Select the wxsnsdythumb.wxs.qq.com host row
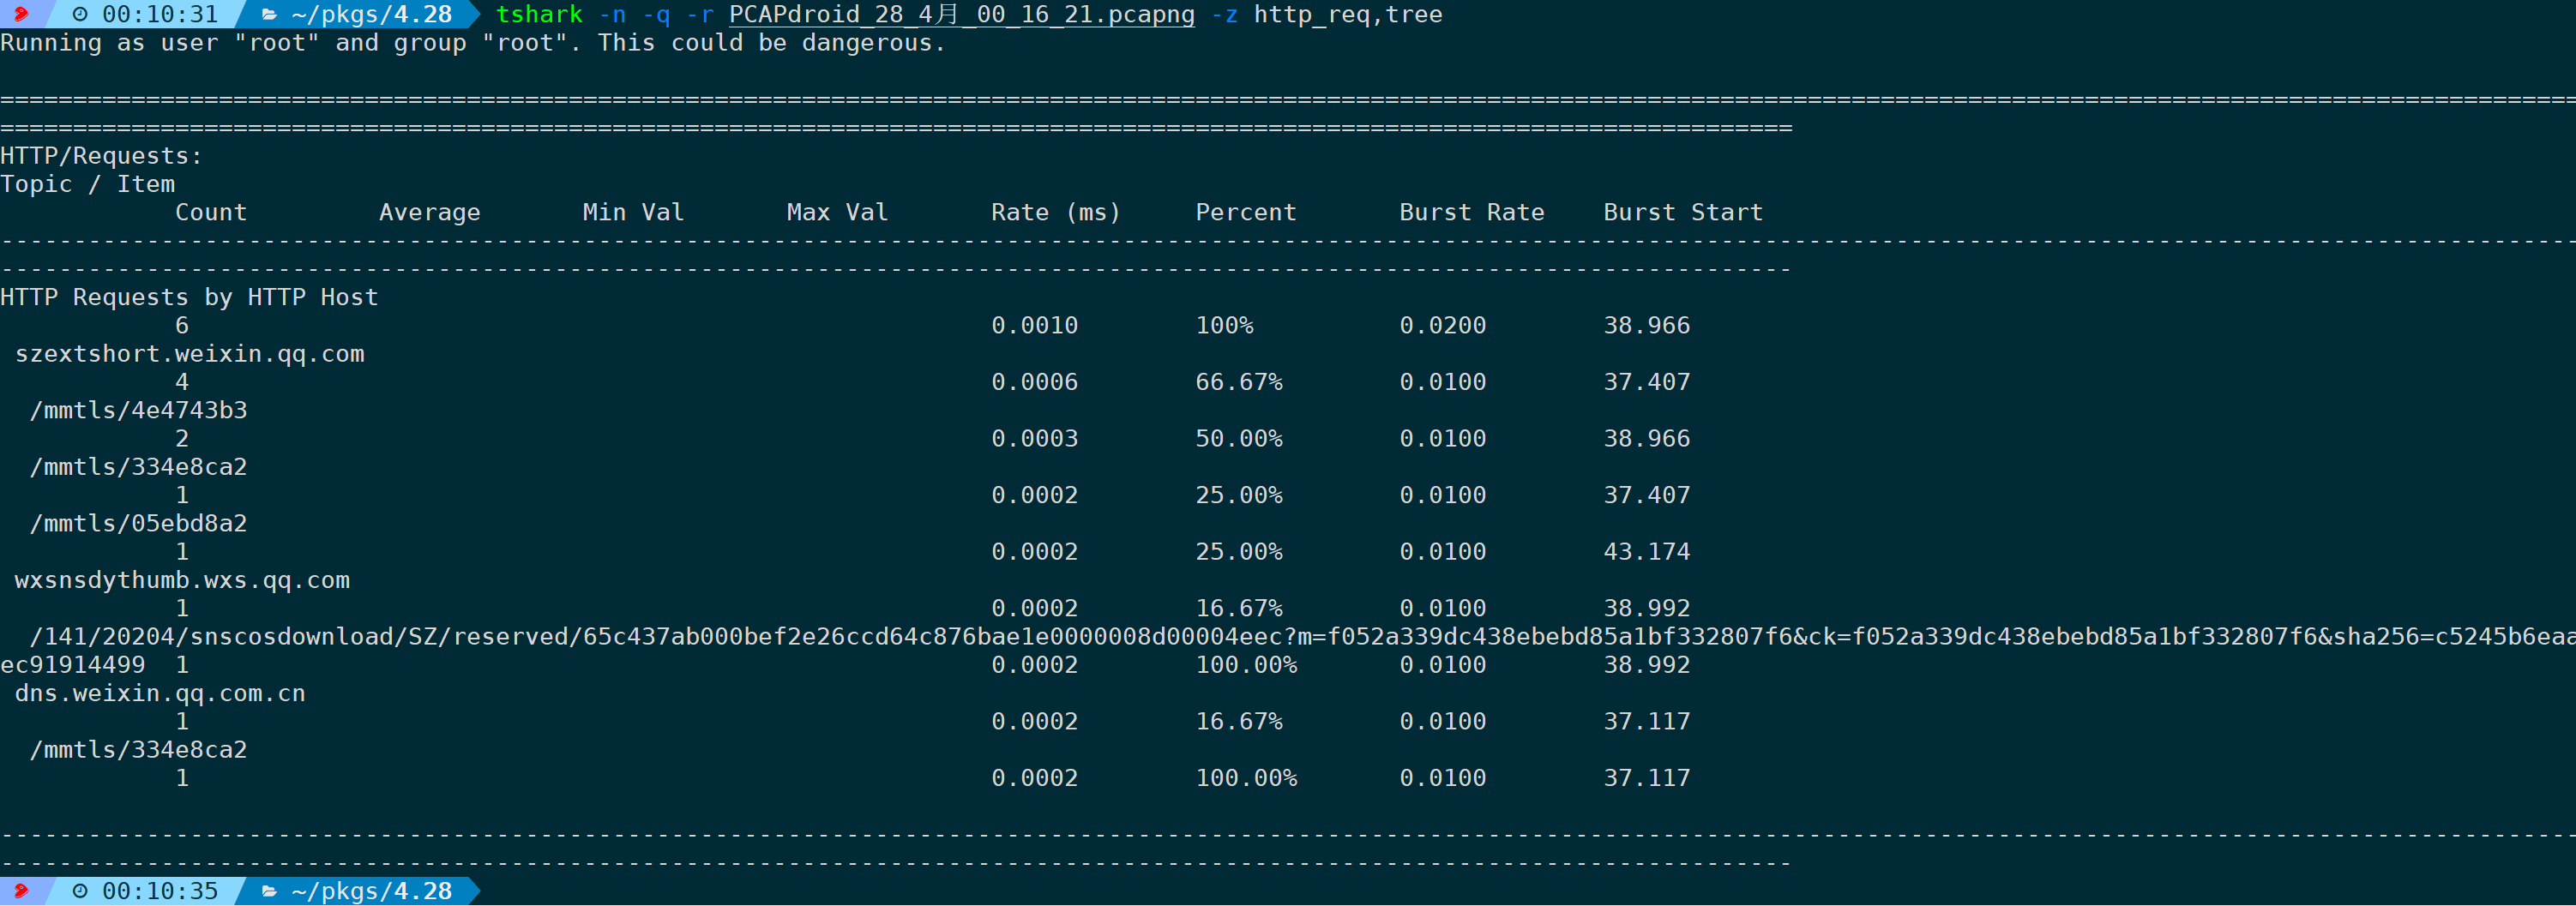2576x906 pixels. 182,580
